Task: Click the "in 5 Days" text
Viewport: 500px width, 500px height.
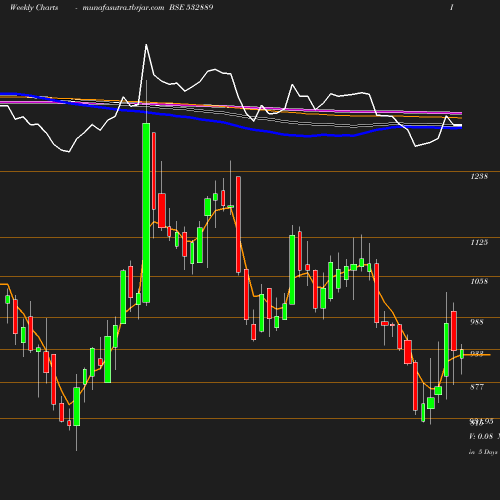Action: point(483,452)
